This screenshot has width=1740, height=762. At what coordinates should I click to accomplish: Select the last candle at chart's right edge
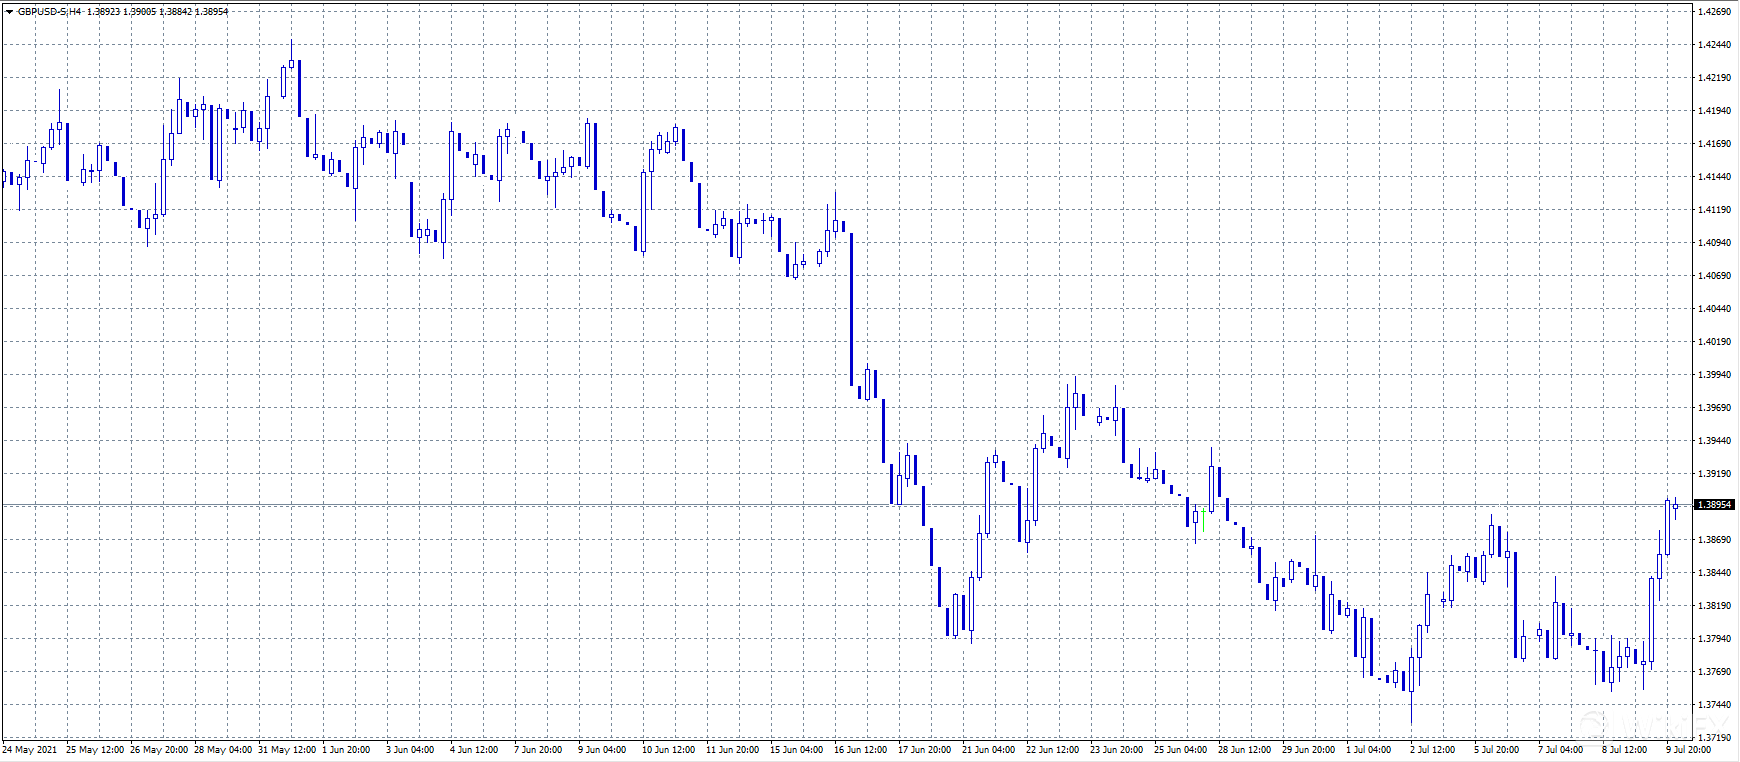coord(1676,506)
